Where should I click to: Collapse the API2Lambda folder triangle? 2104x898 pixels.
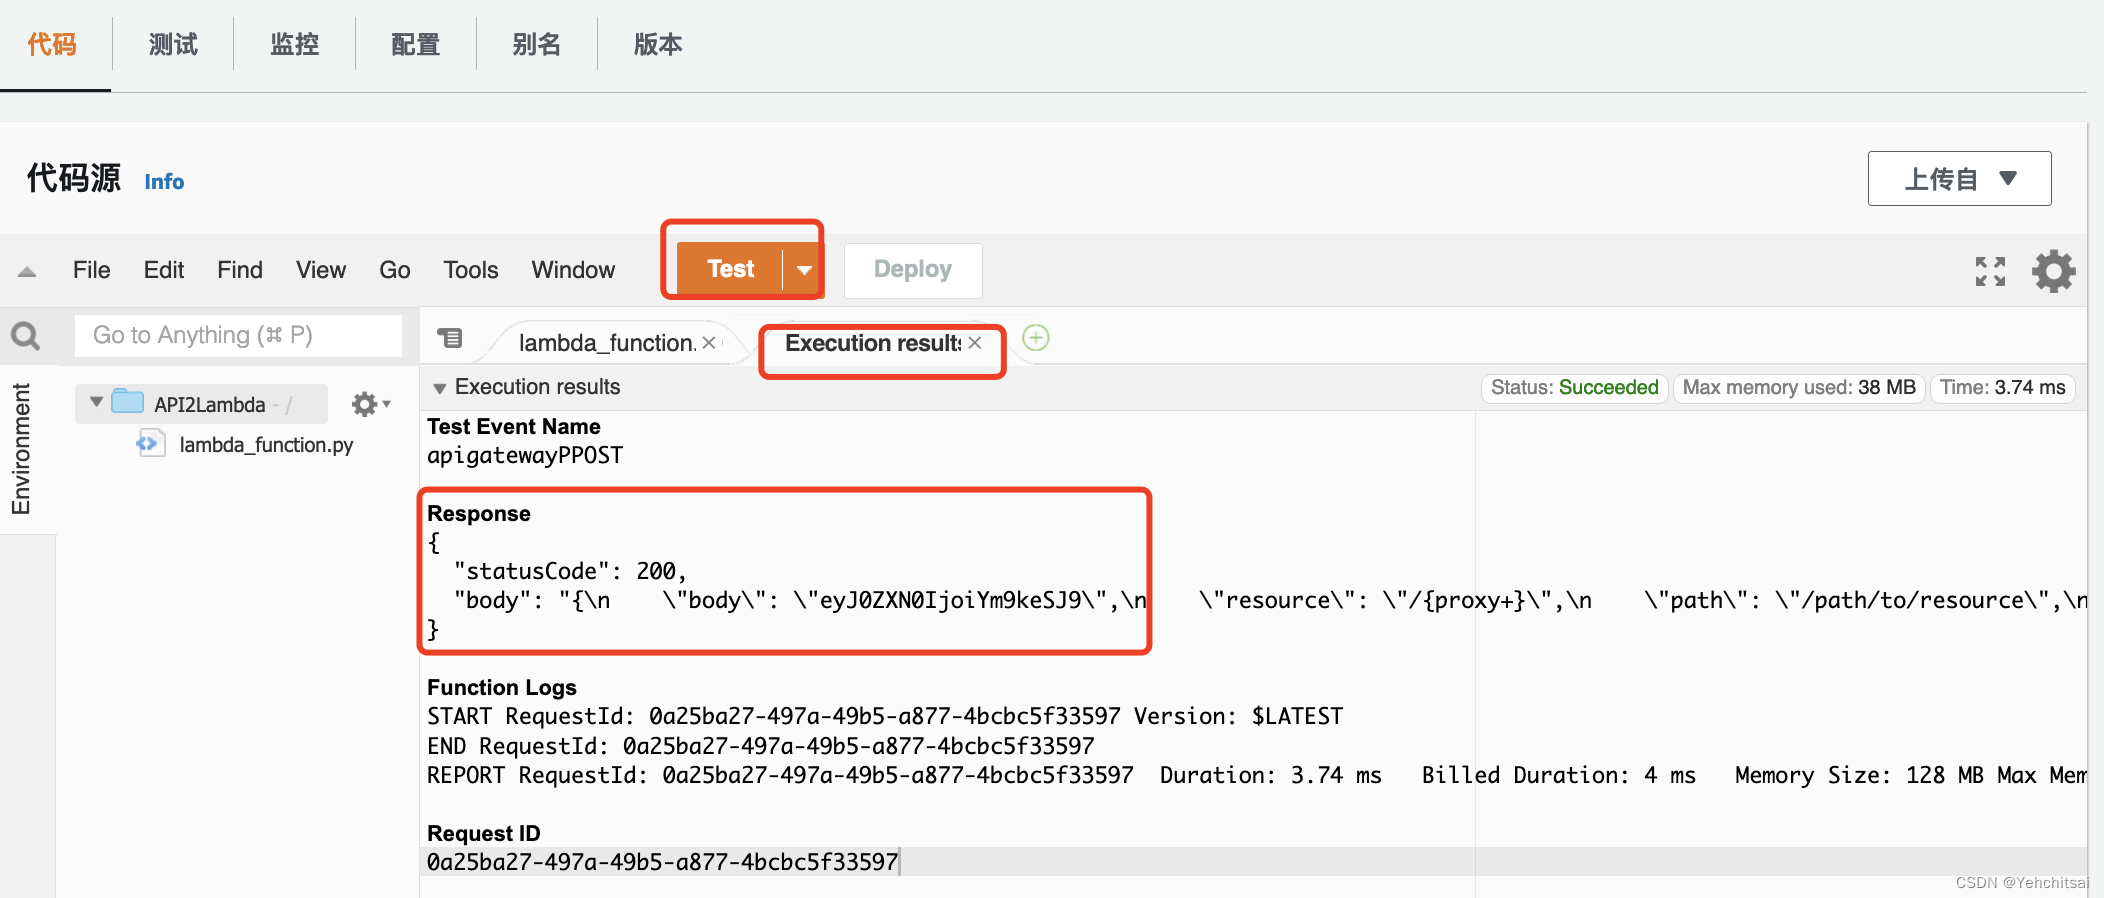(96, 402)
